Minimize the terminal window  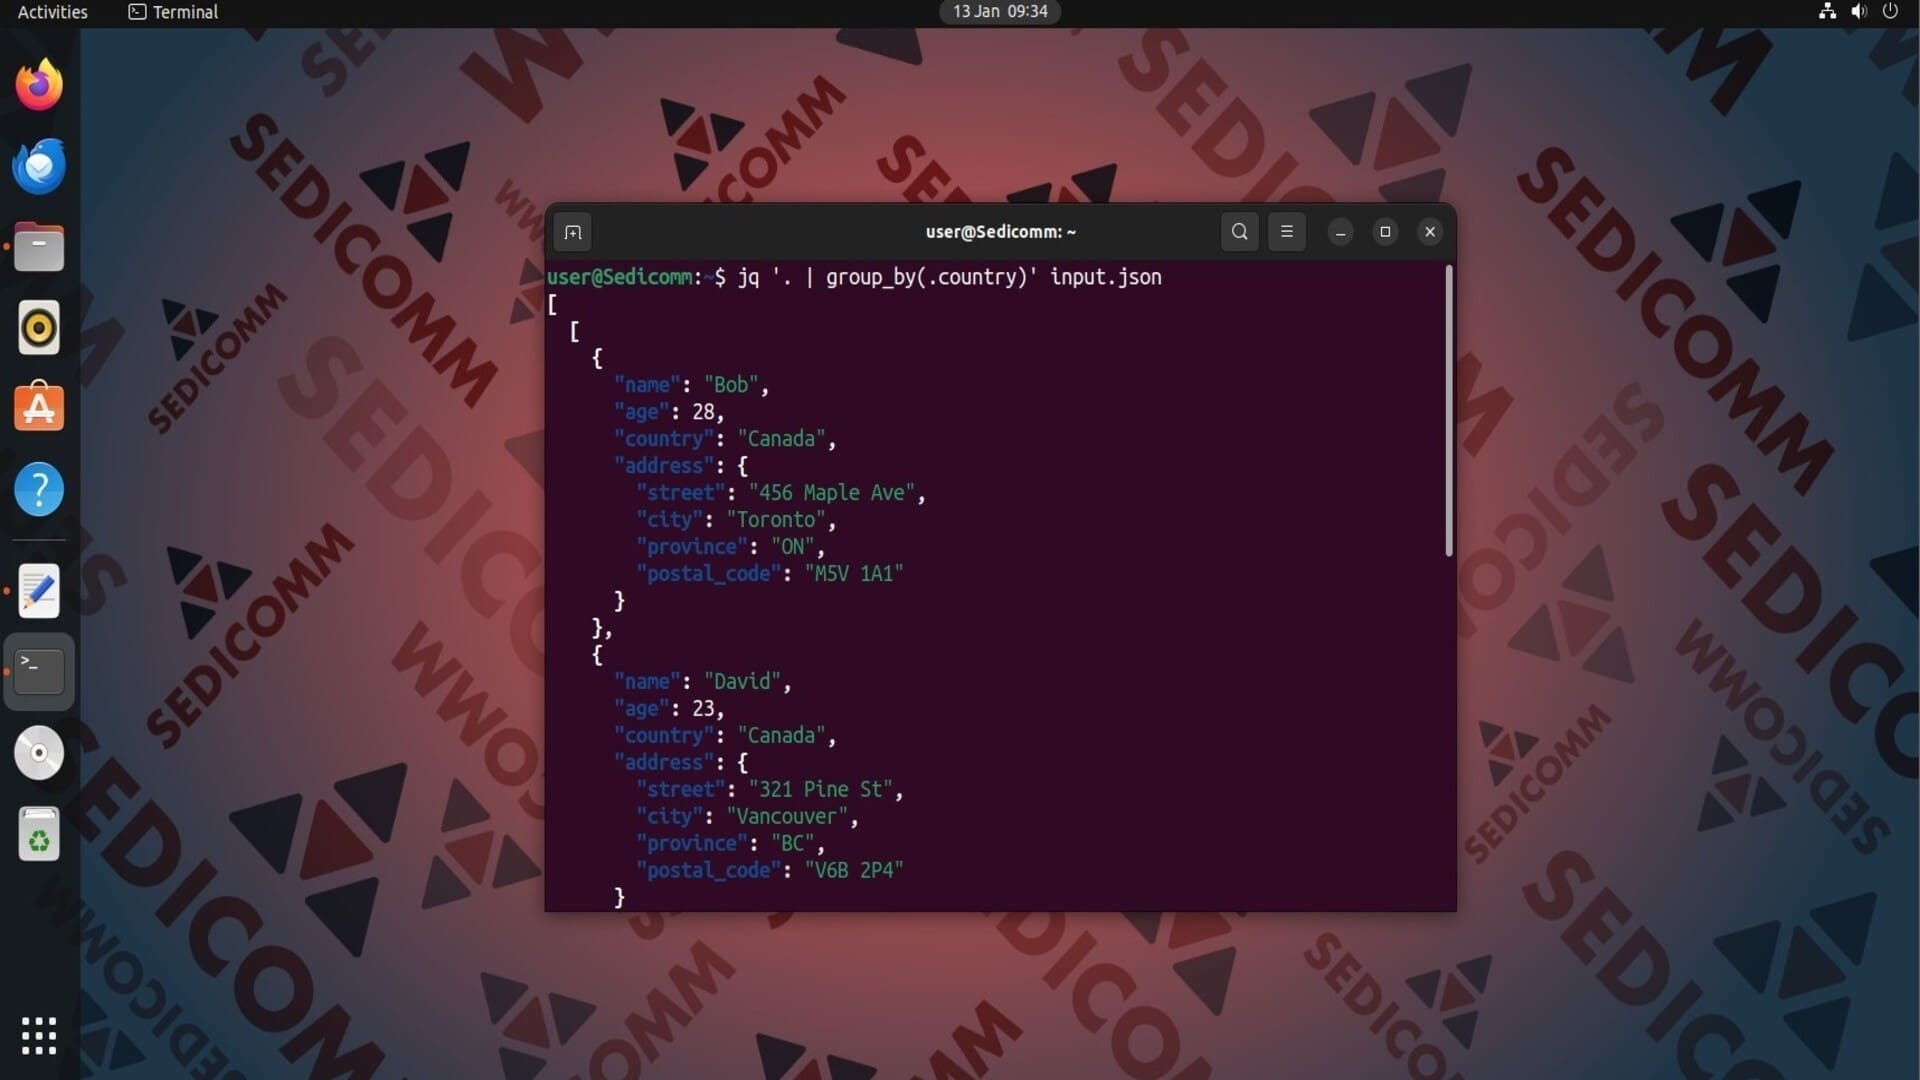1340,232
